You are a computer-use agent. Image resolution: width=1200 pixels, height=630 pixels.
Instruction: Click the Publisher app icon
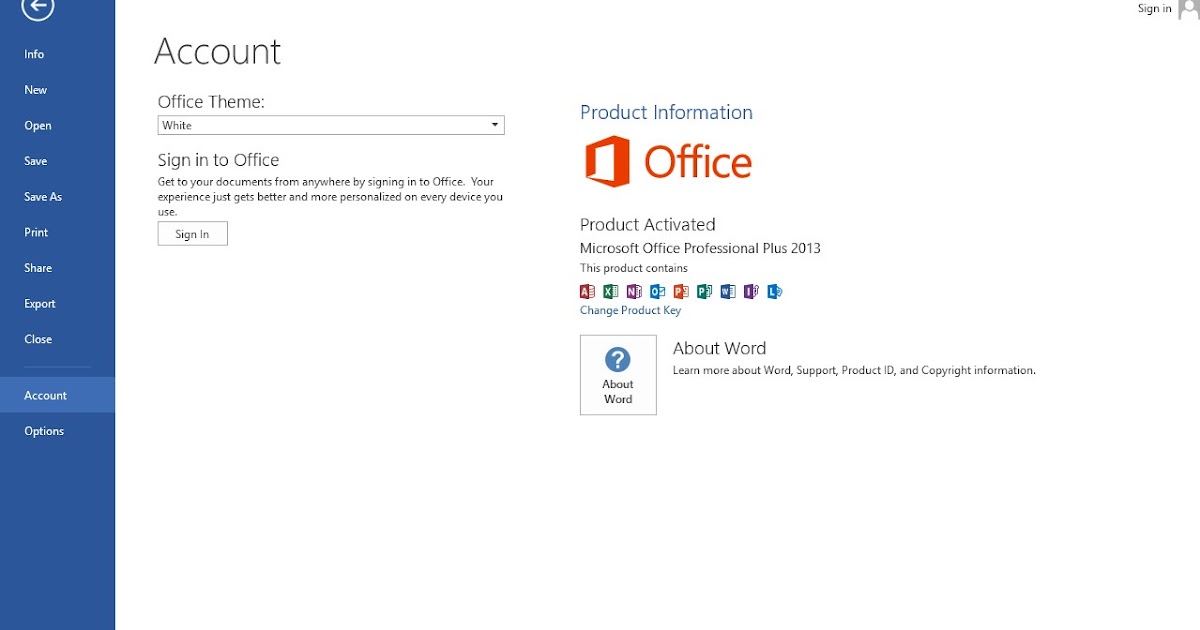704,292
